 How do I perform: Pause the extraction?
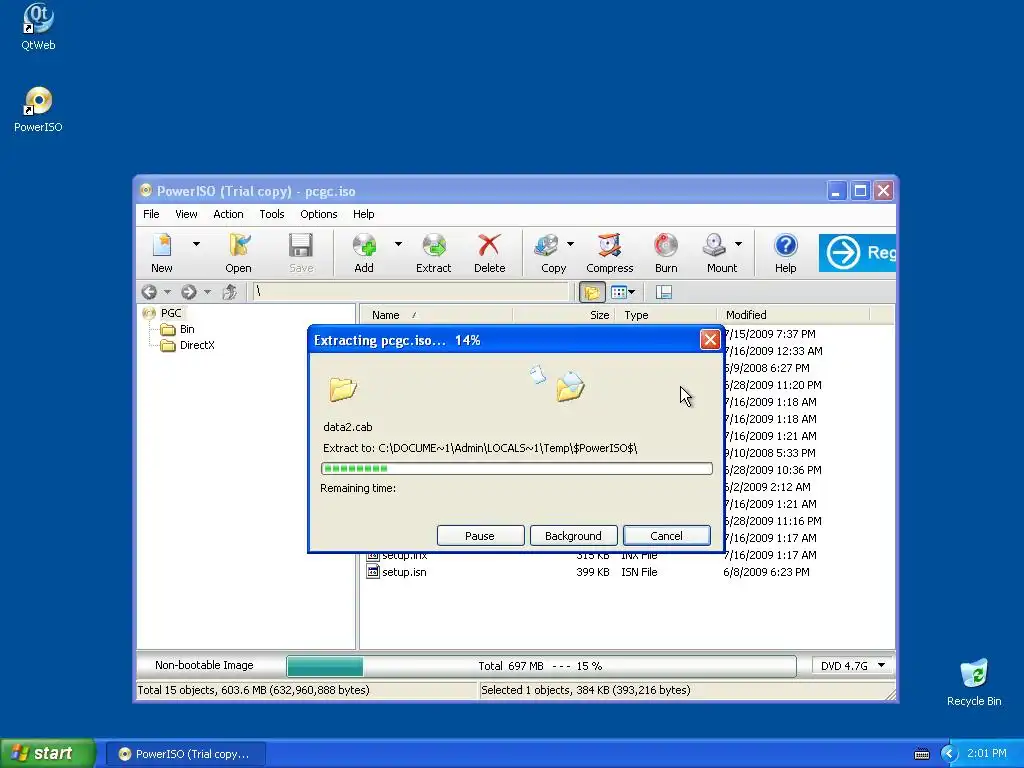[480, 536]
